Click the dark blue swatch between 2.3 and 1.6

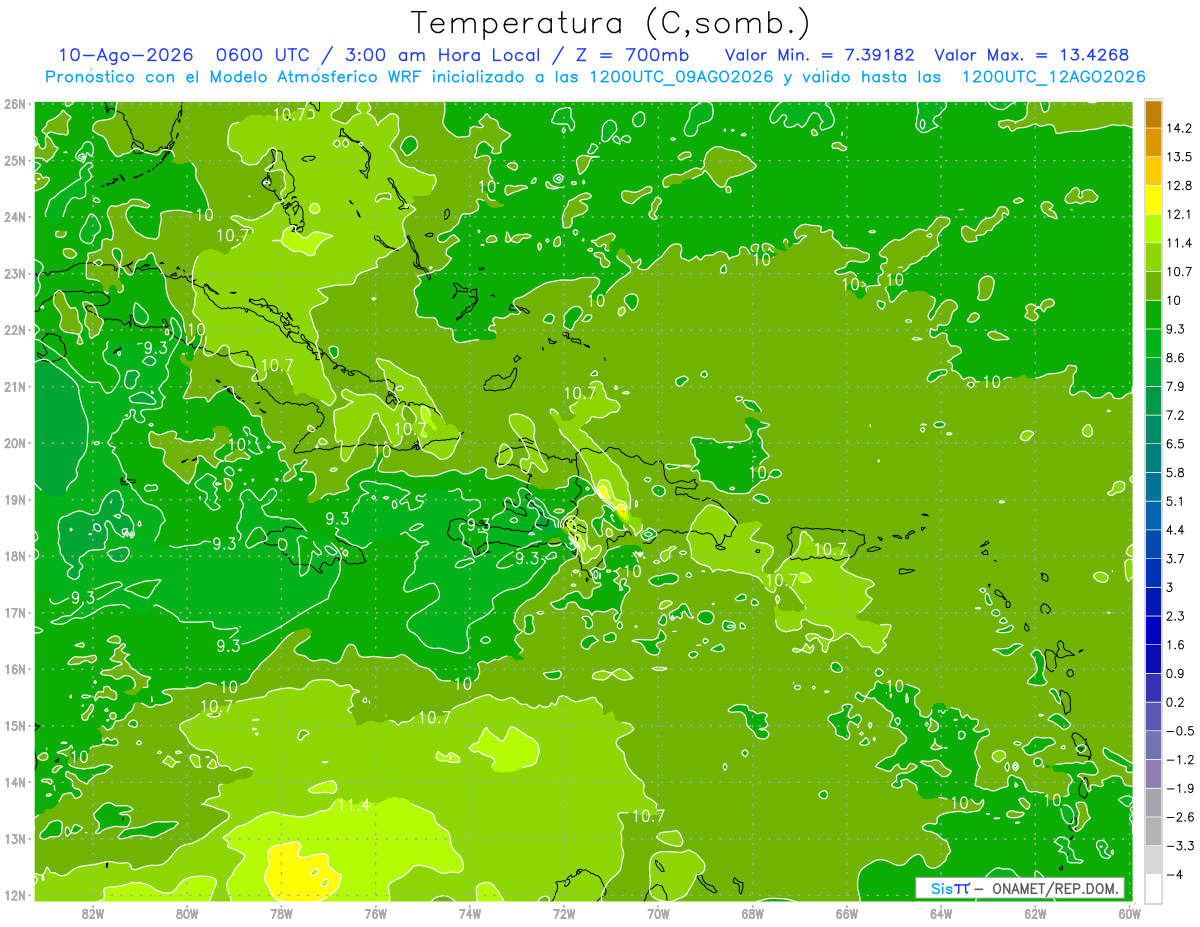click(x=1153, y=630)
